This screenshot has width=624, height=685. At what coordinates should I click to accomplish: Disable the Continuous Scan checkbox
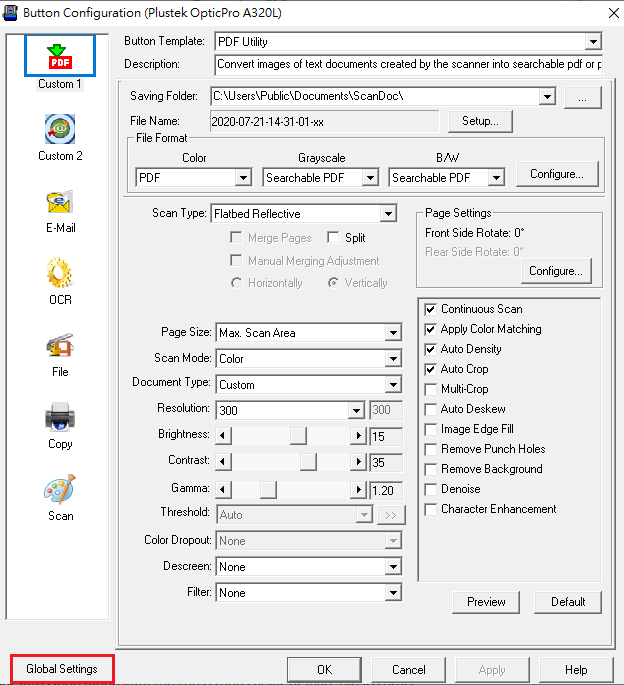(431, 309)
